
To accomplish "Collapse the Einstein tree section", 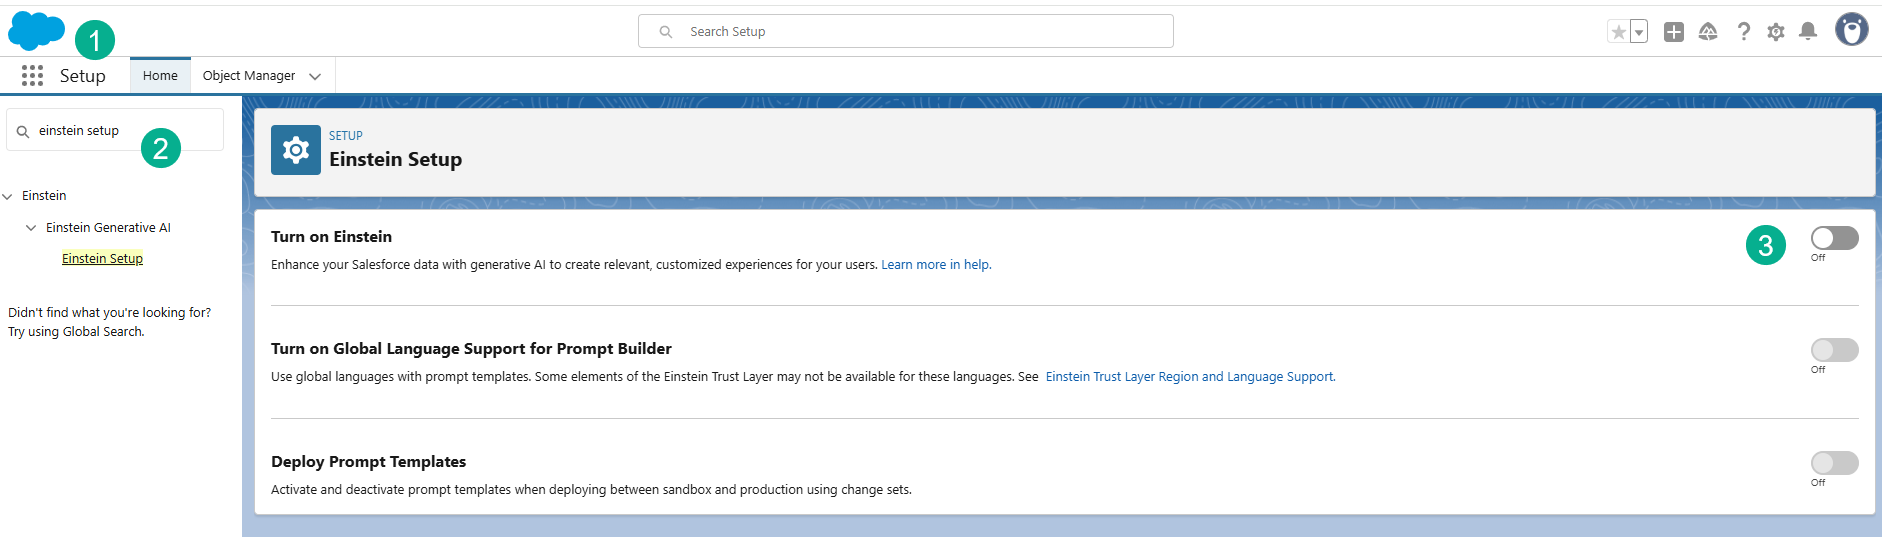I will click(8, 196).
